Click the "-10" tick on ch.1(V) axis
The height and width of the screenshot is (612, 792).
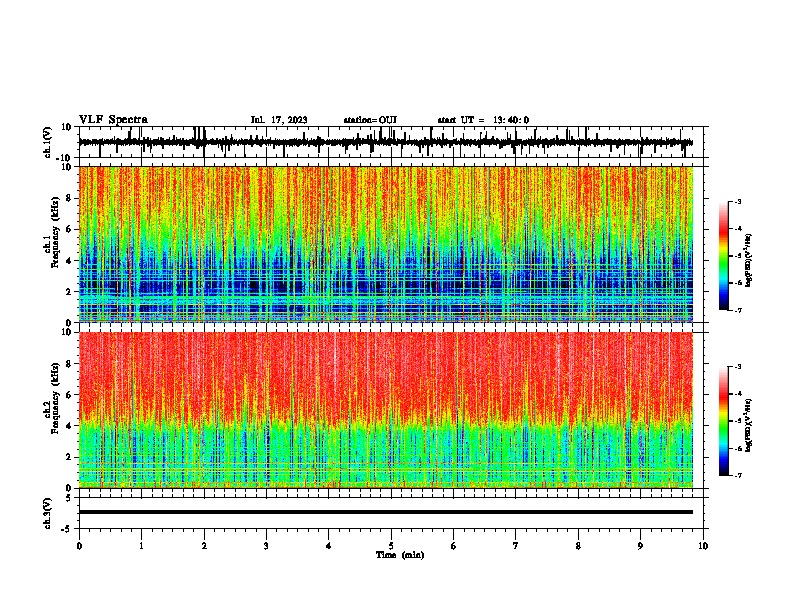[x=64, y=158]
